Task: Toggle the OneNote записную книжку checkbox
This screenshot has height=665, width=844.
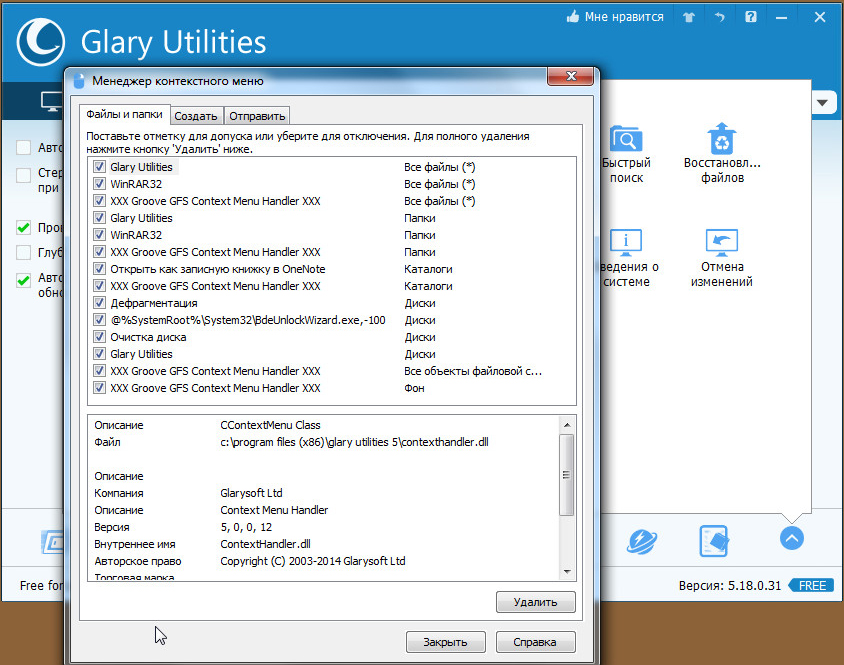Action: (99, 269)
